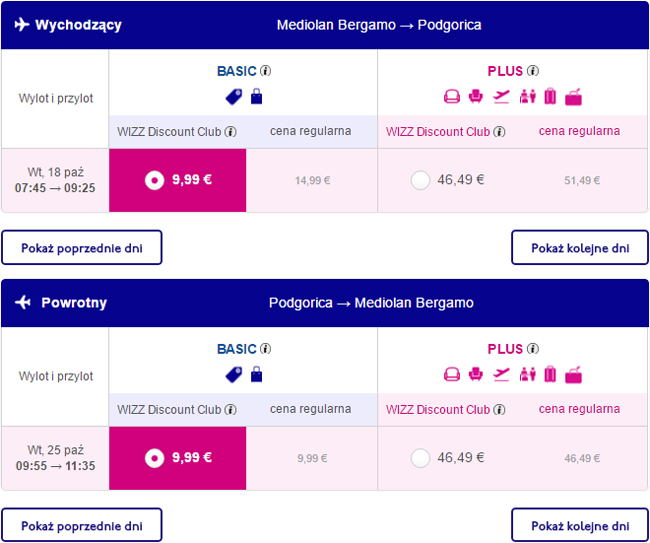Image resolution: width=650 pixels, height=543 pixels.
Task: Show previous days for return flight
Action: (x=81, y=525)
